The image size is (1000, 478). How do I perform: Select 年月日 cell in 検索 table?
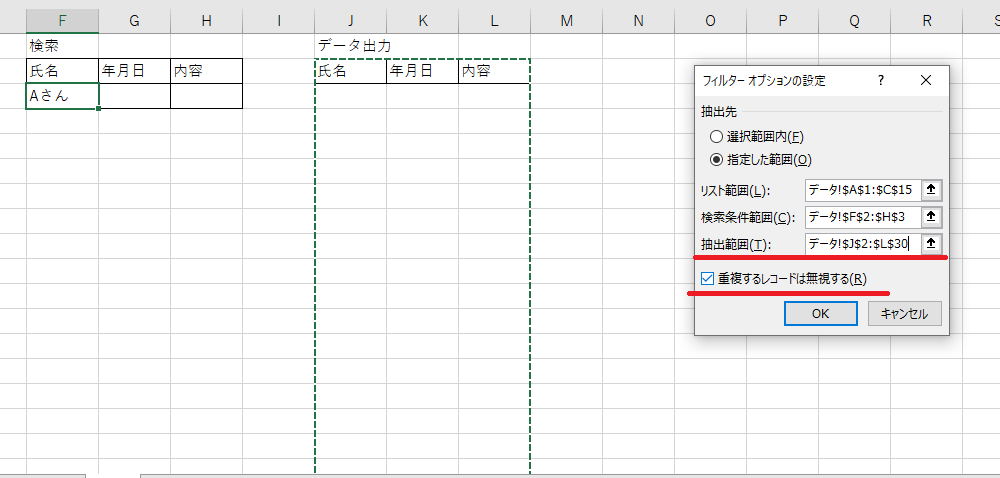(134, 71)
